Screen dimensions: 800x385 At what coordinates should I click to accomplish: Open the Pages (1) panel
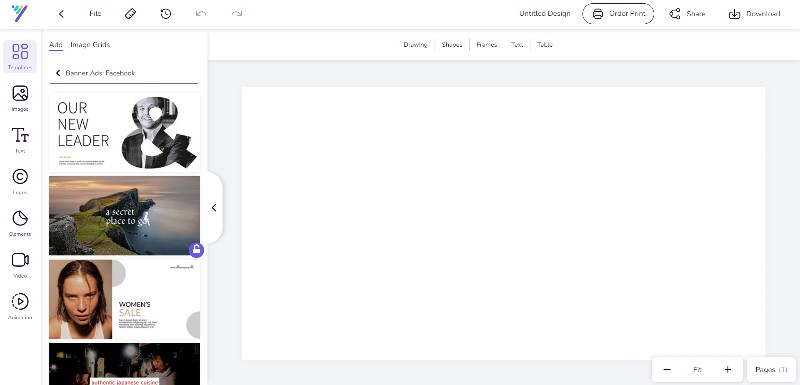tap(771, 370)
